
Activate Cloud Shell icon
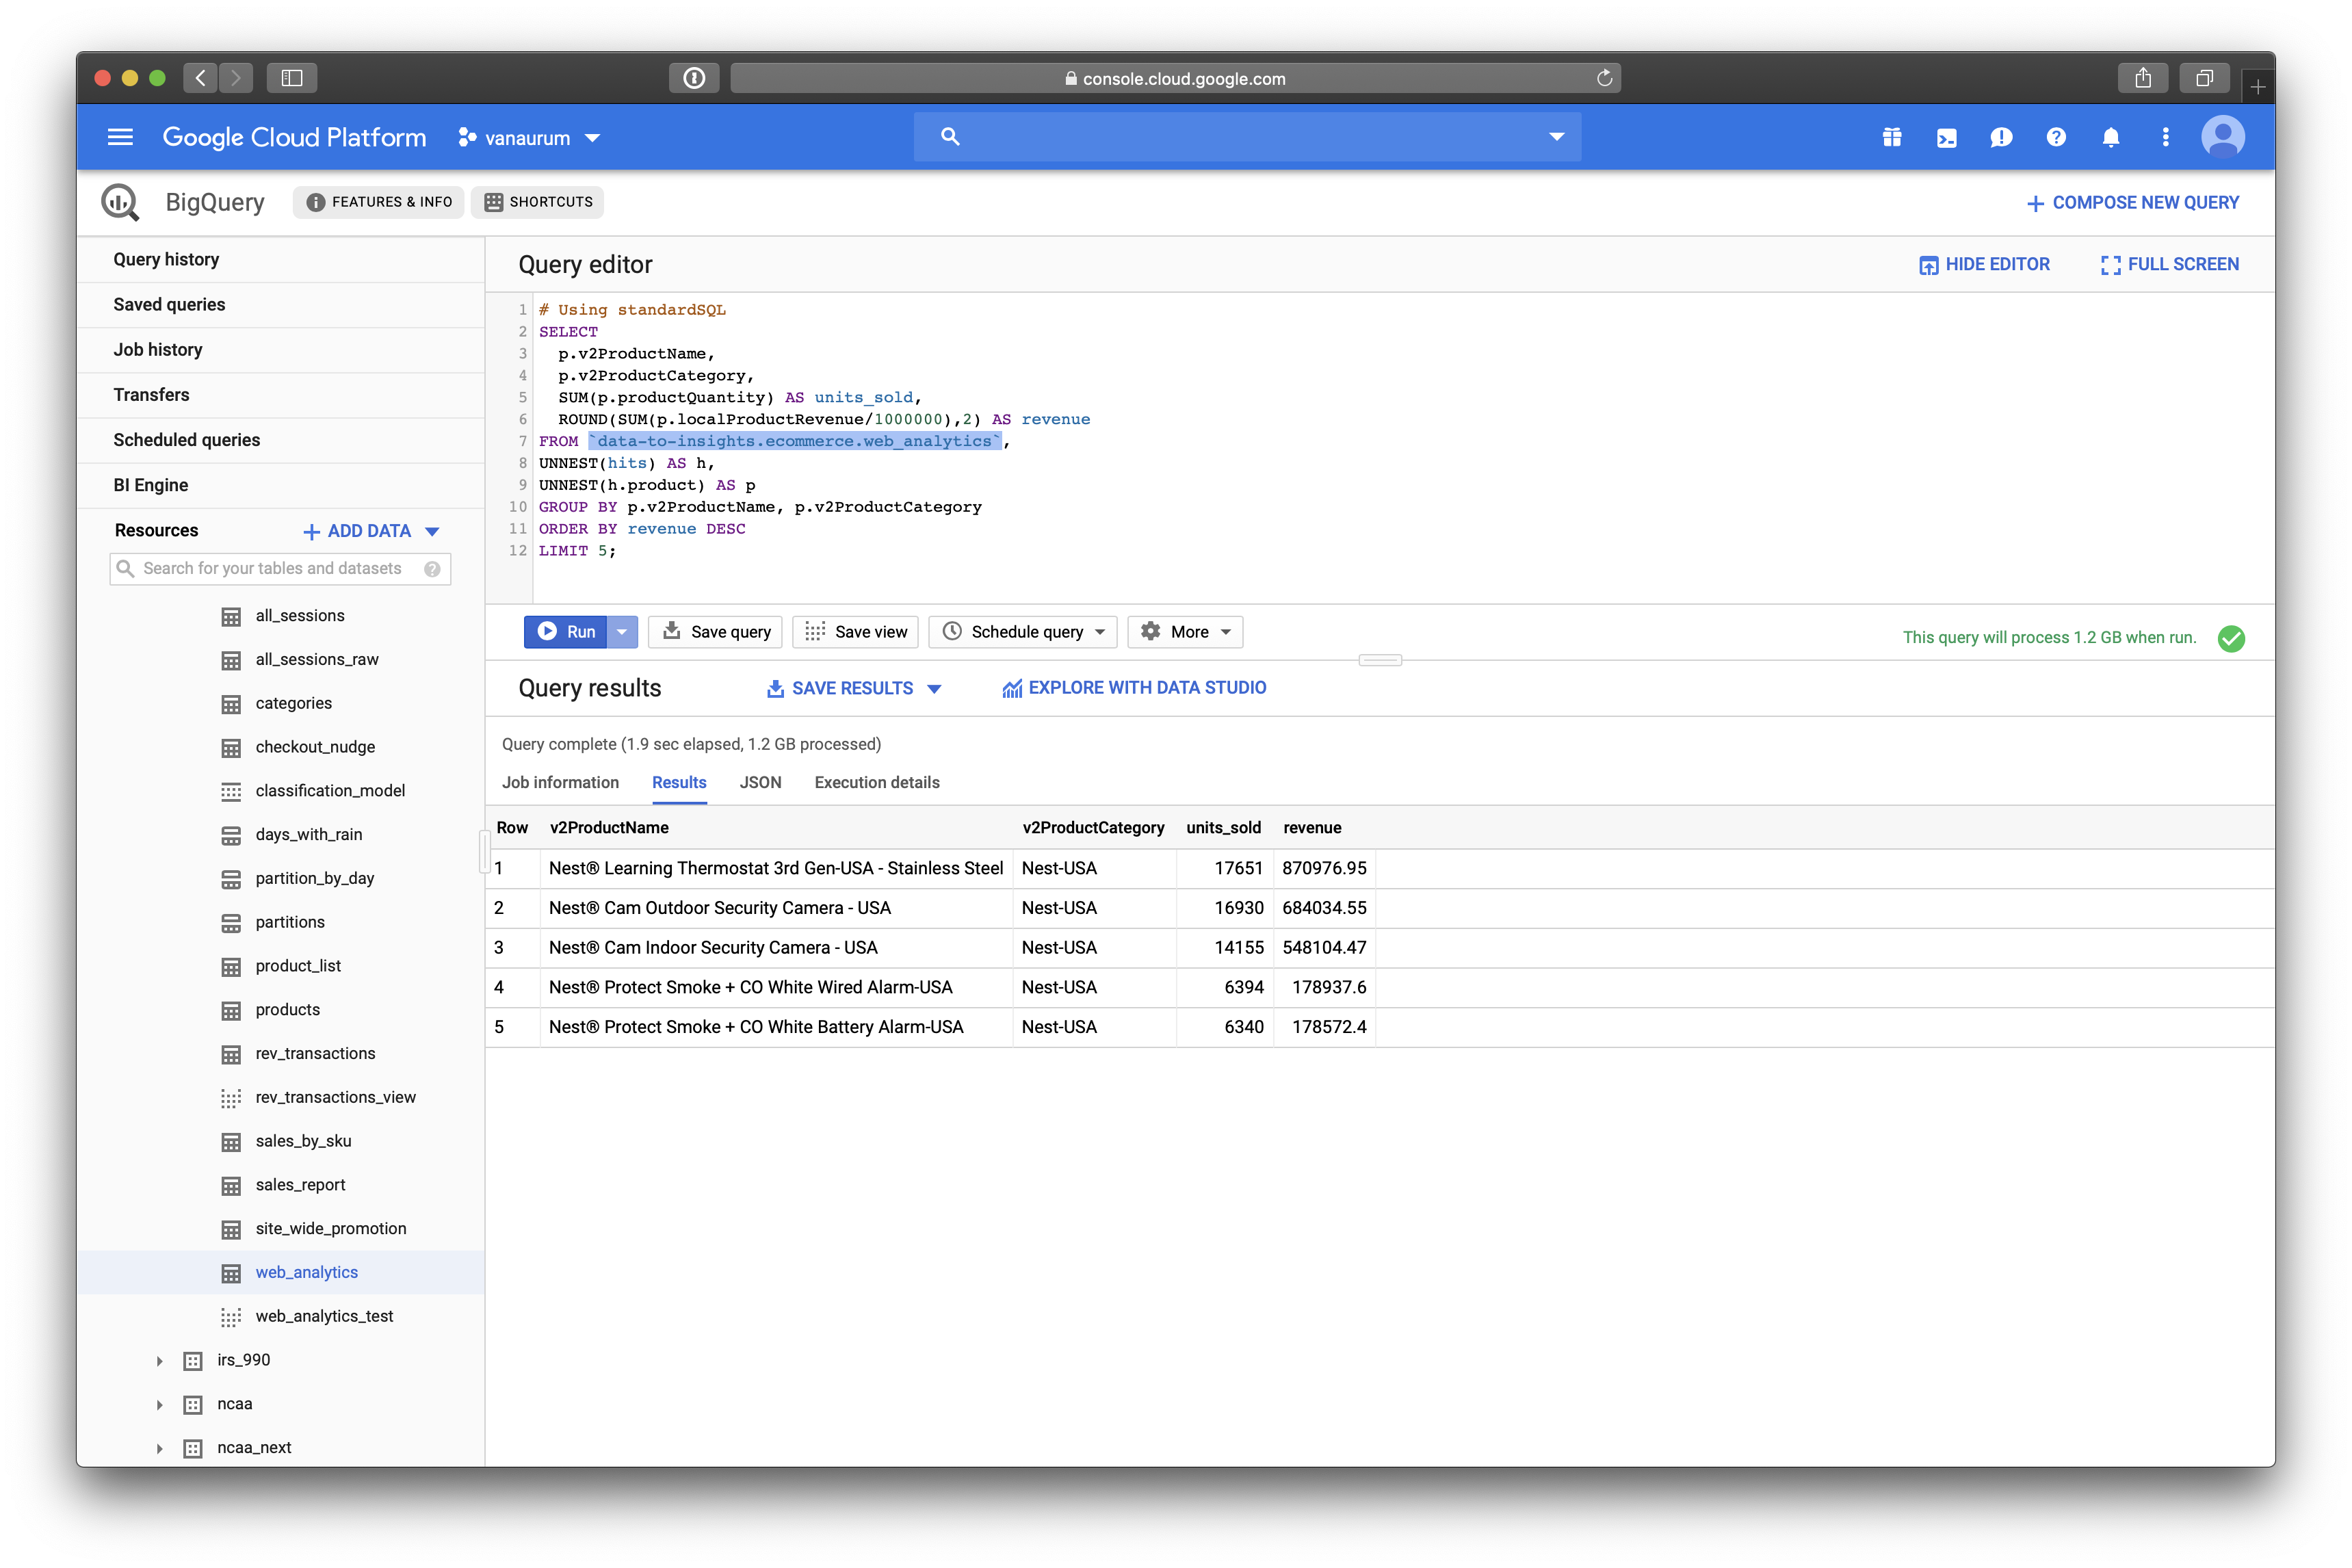(1946, 137)
